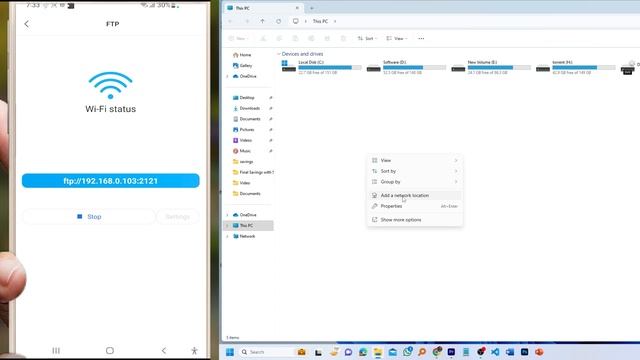Viewport: 640px width, 360px height.
Task: Select the torrent (H:) drive
Action: tap(576, 67)
